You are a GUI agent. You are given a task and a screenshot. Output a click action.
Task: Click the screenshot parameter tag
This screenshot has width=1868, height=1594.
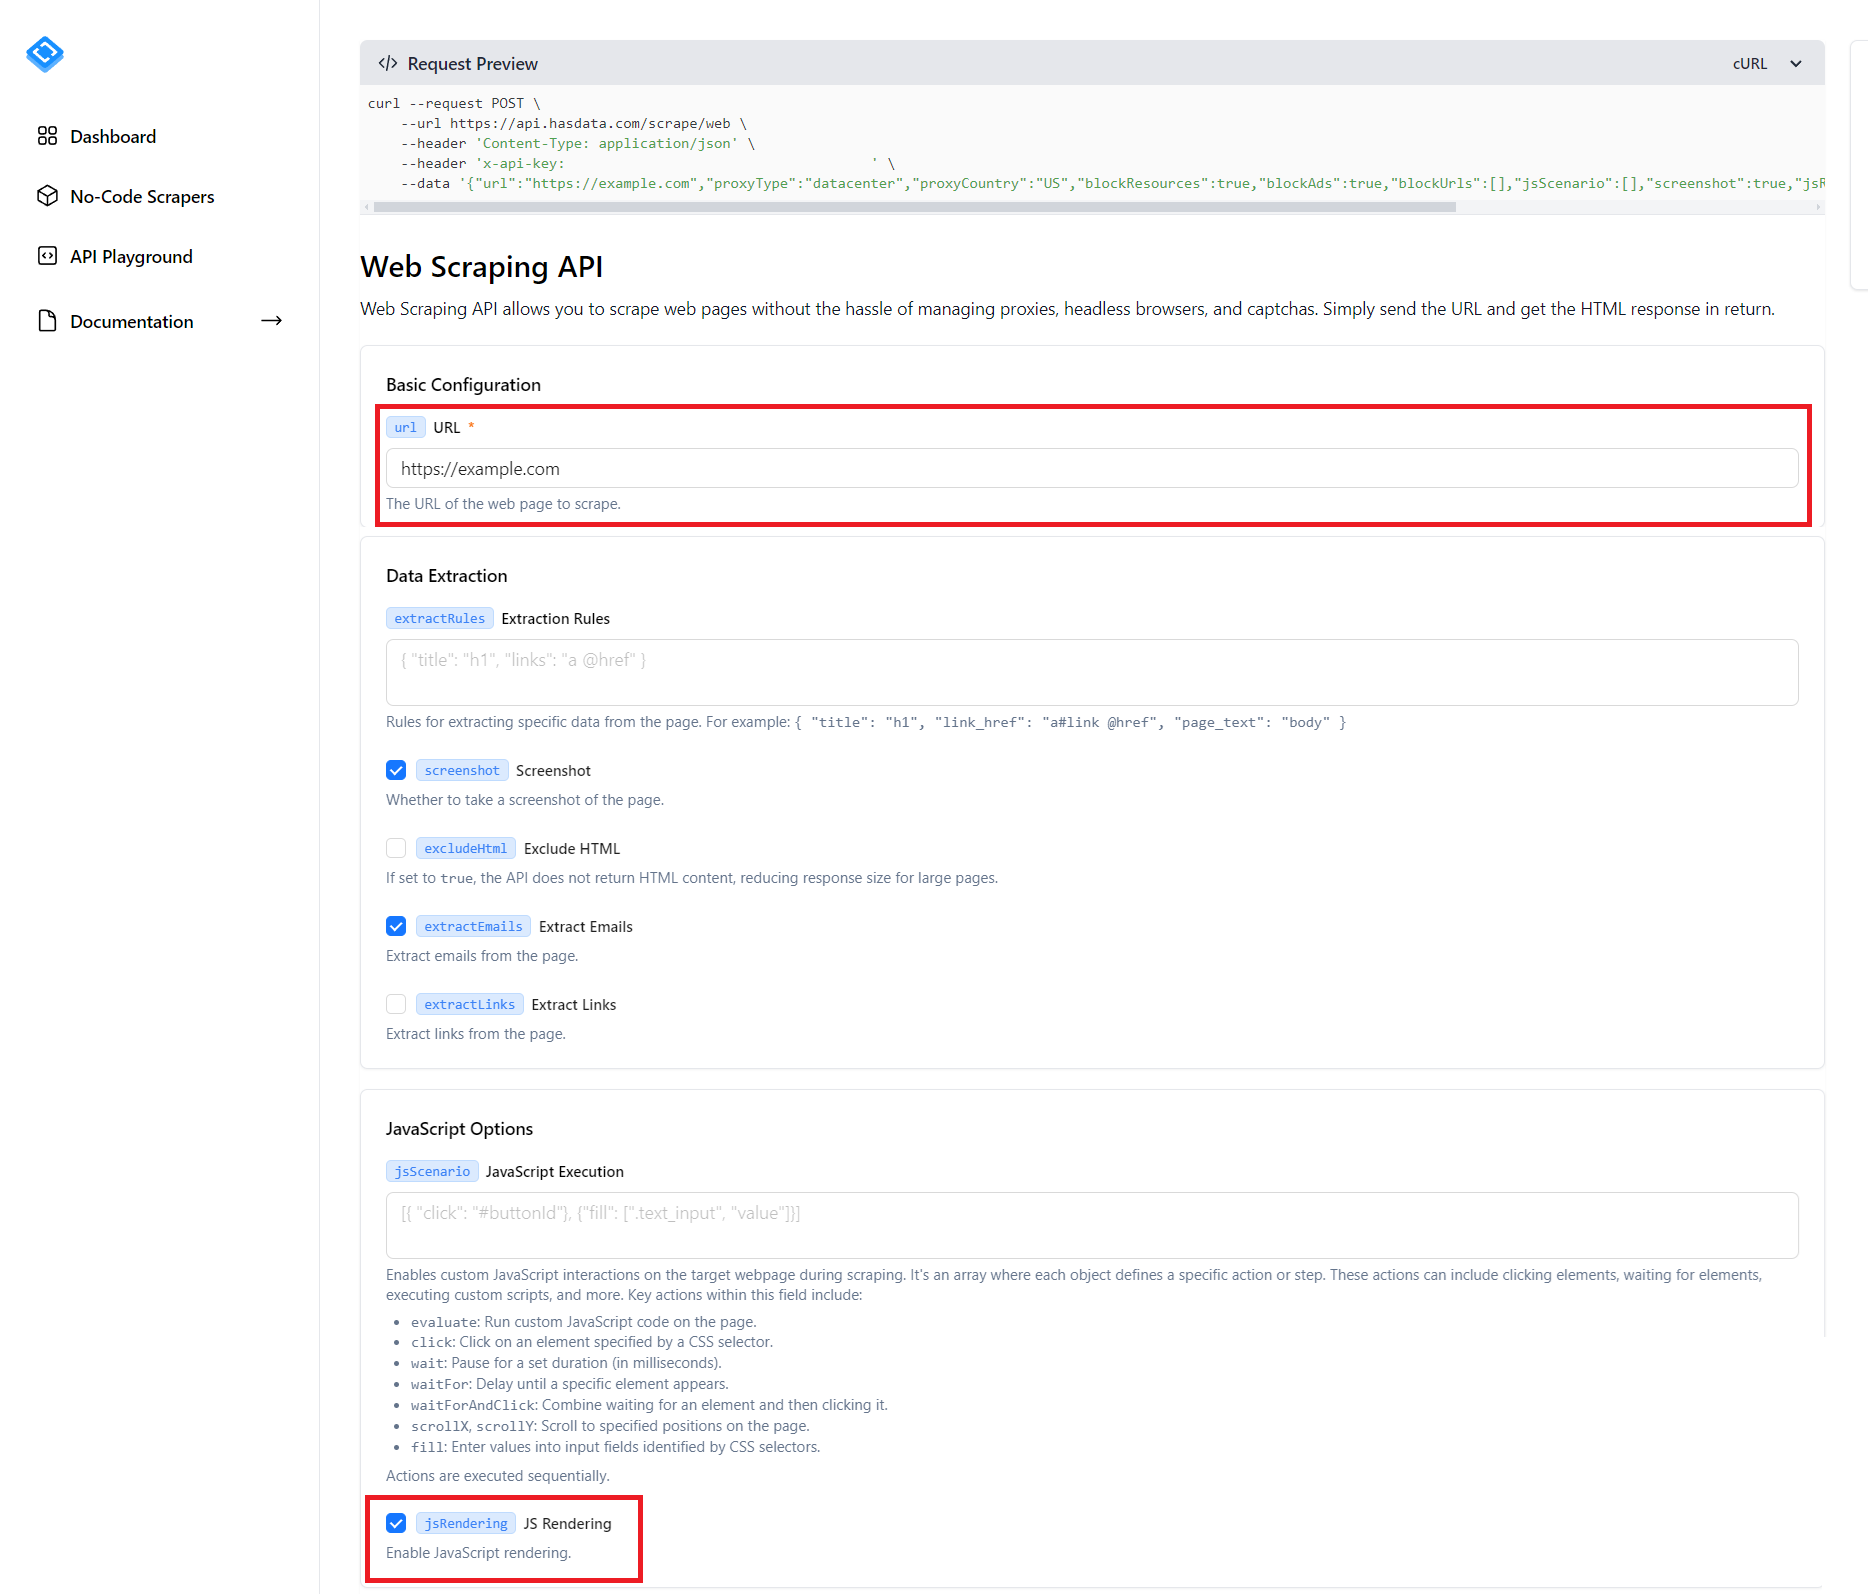[x=462, y=770]
